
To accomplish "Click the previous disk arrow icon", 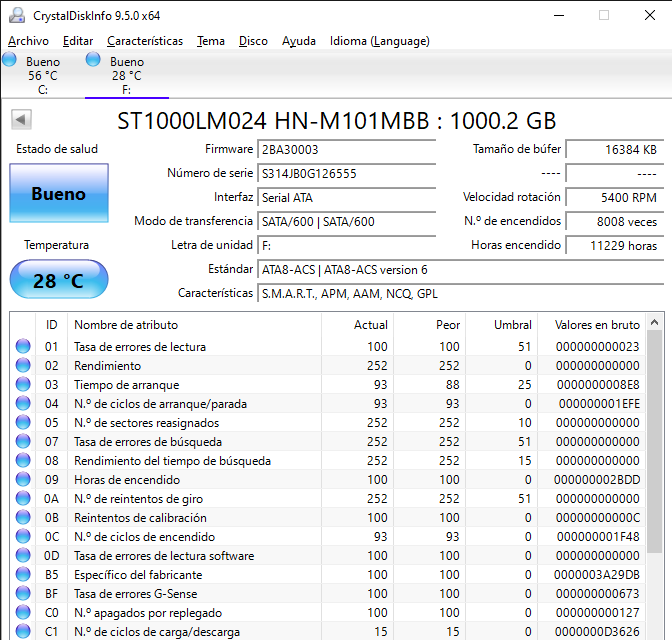I will click(20, 121).
